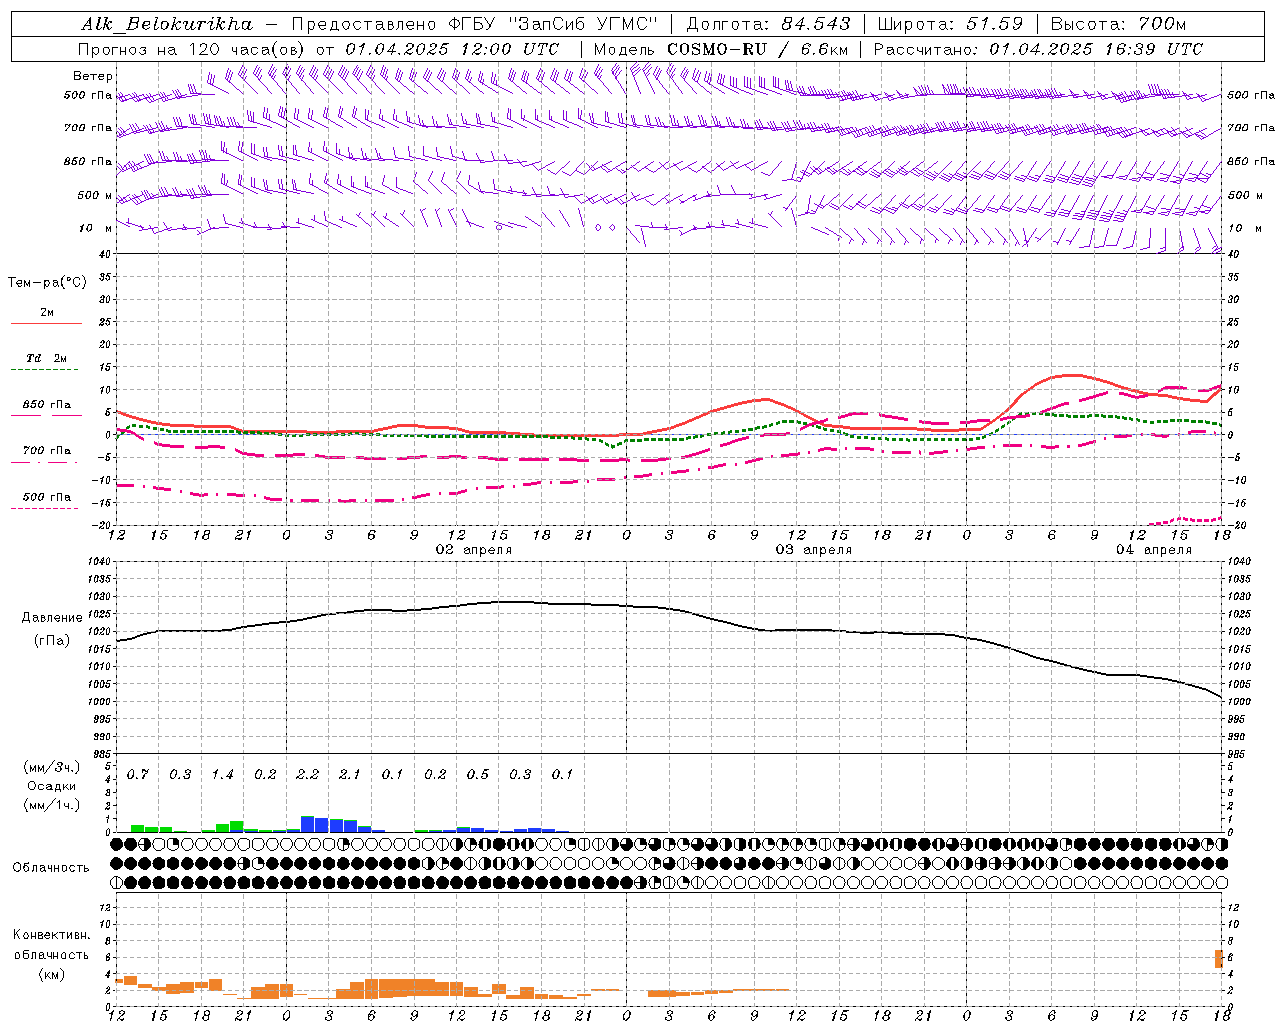The image size is (1280, 1024).
Task: Click the 0.7 precipitation total value
Action: (x=137, y=775)
